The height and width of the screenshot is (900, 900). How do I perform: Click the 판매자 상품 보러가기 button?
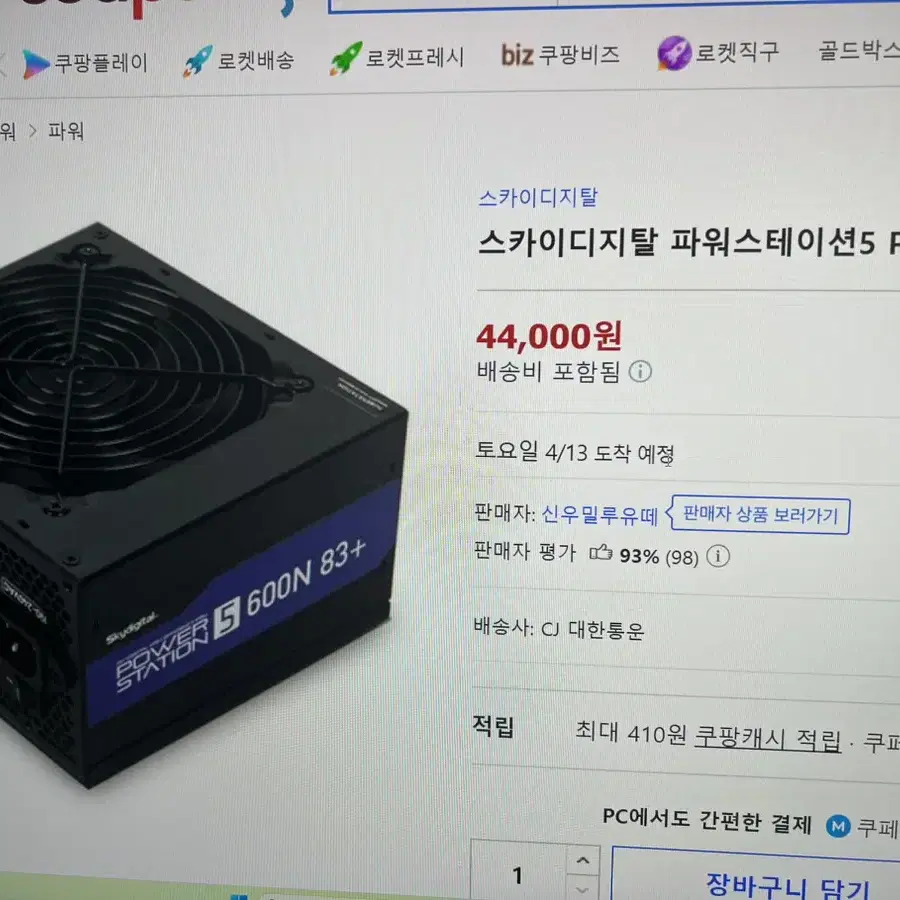pos(760,515)
